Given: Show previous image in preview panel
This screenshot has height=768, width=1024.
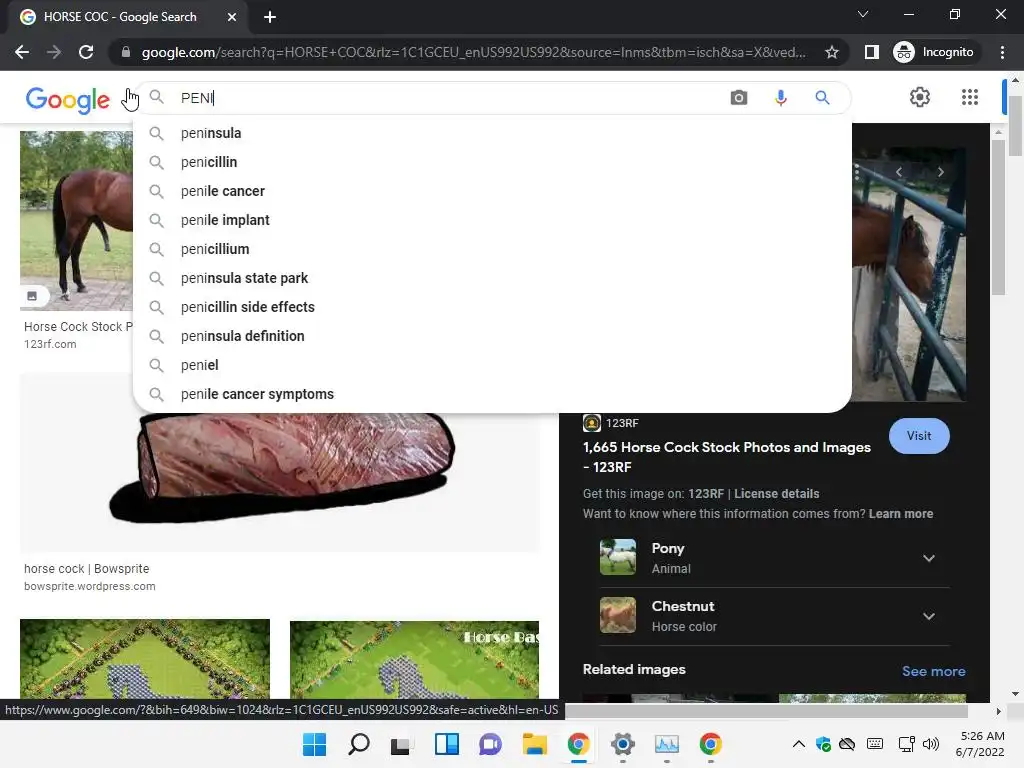Looking at the screenshot, I should 899,172.
